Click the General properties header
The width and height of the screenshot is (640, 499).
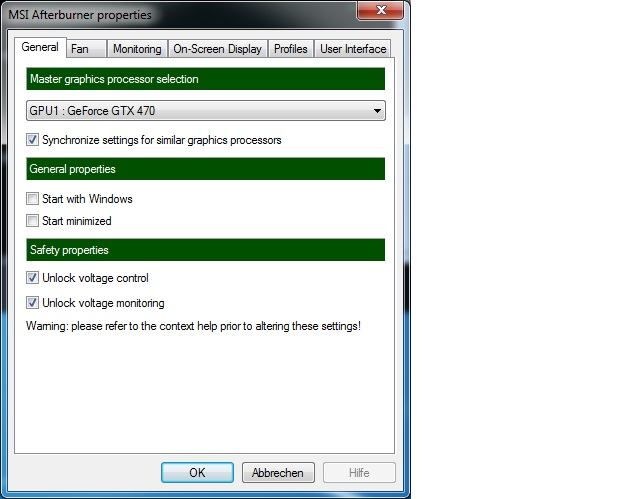pos(206,169)
